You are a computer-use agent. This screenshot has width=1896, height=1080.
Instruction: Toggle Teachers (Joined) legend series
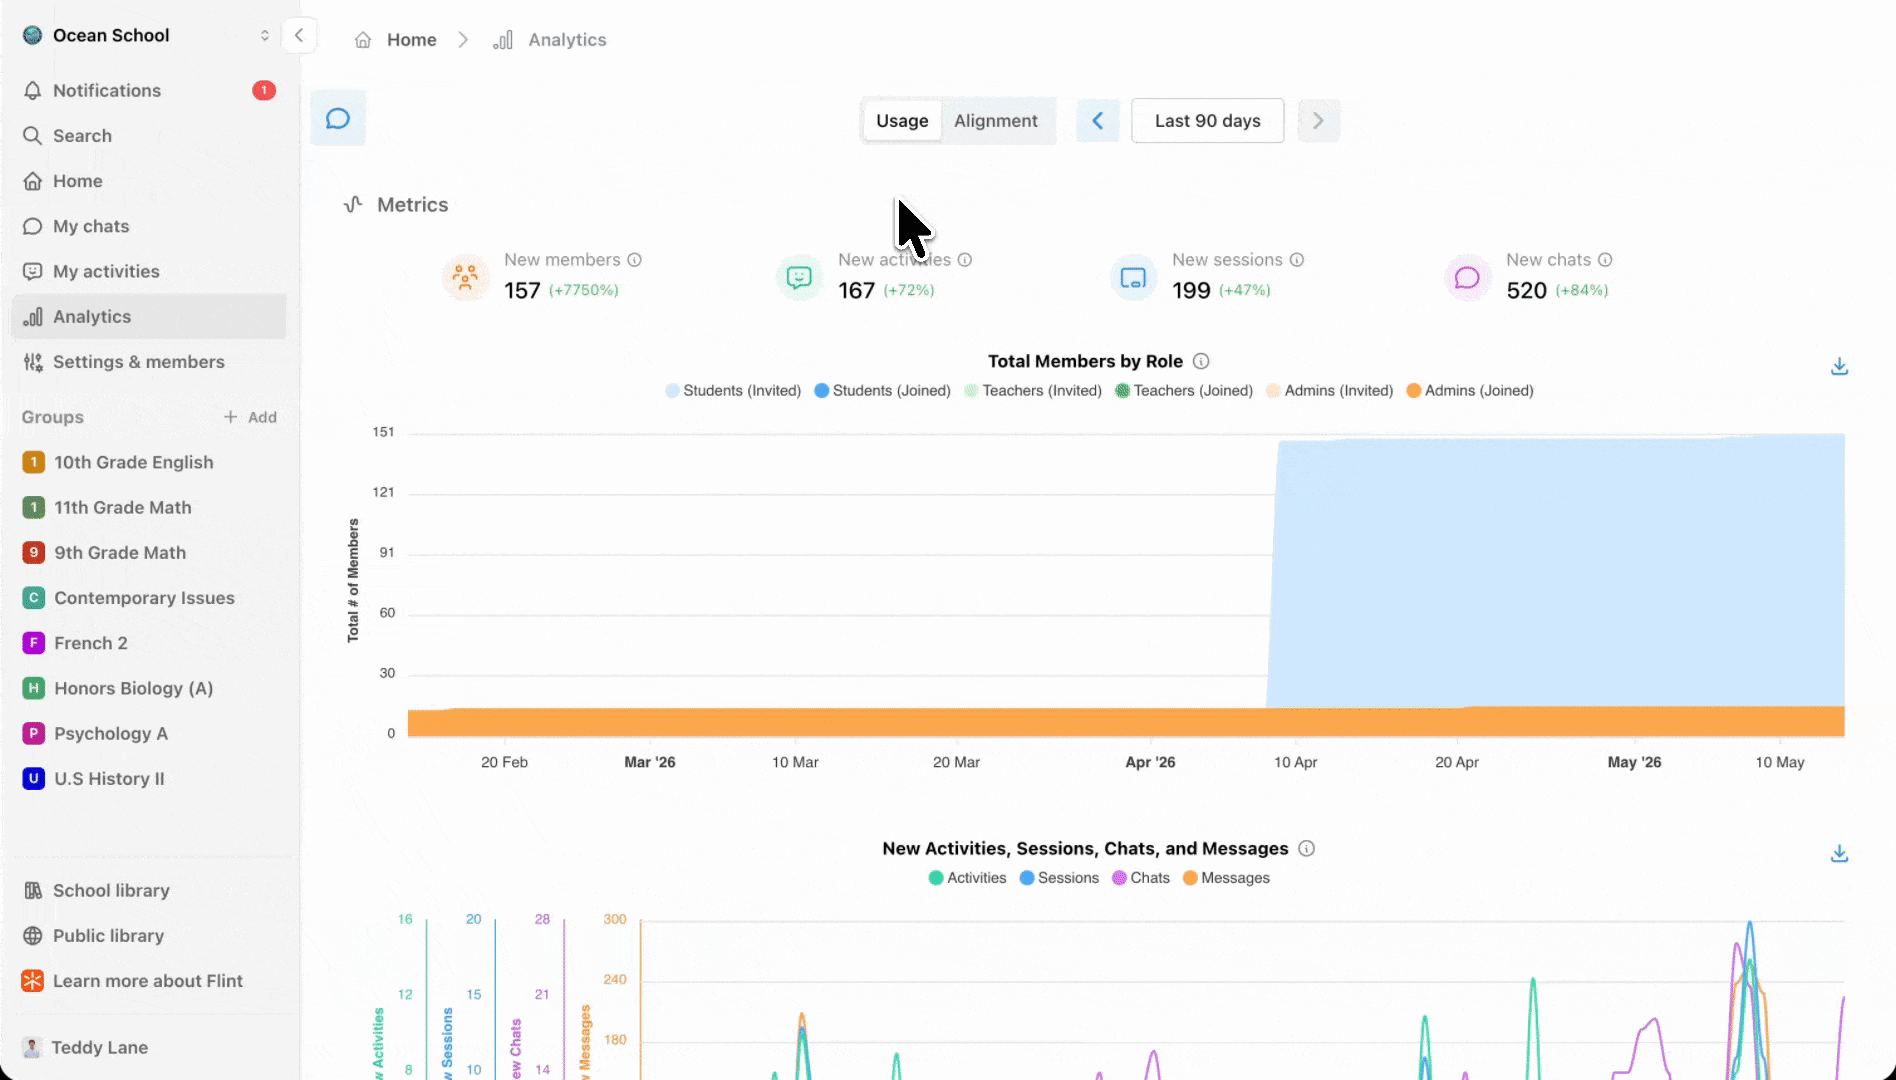(1184, 391)
